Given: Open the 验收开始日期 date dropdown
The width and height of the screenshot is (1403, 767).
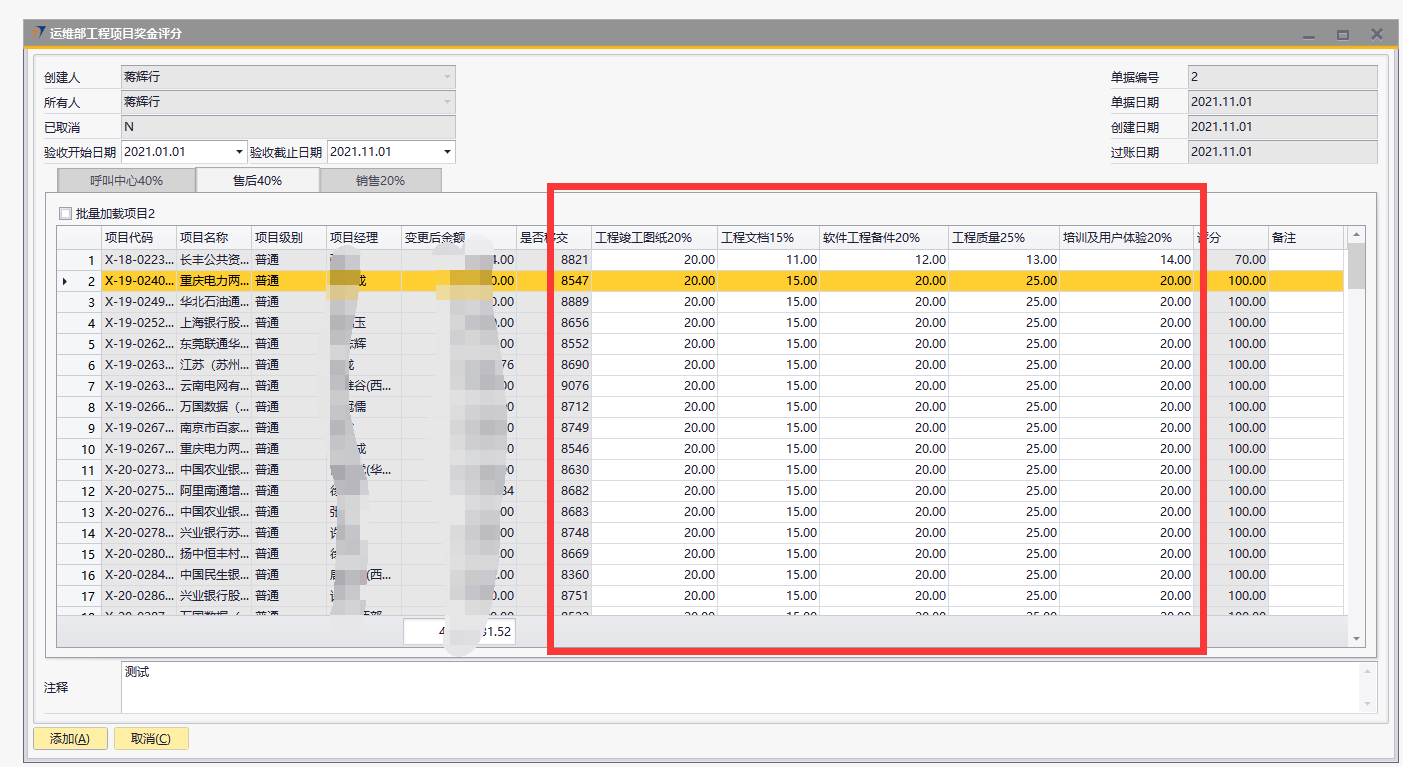Looking at the screenshot, I should pyautogui.click(x=239, y=152).
